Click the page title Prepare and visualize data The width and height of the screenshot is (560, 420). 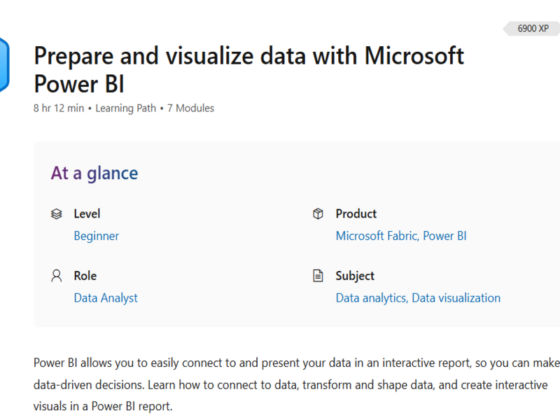[249, 70]
